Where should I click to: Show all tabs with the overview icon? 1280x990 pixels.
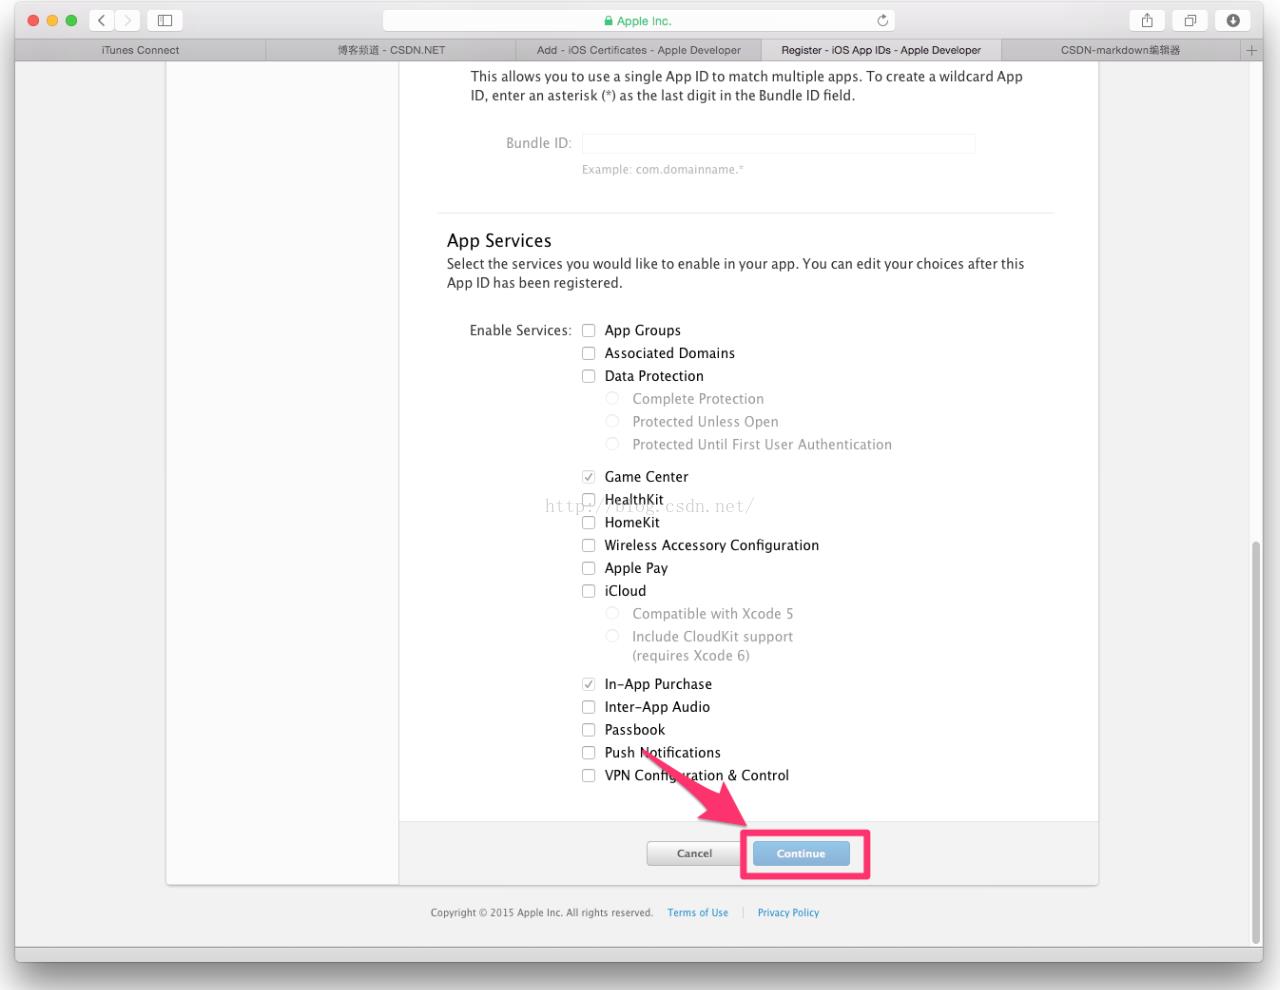(x=1190, y=20)
